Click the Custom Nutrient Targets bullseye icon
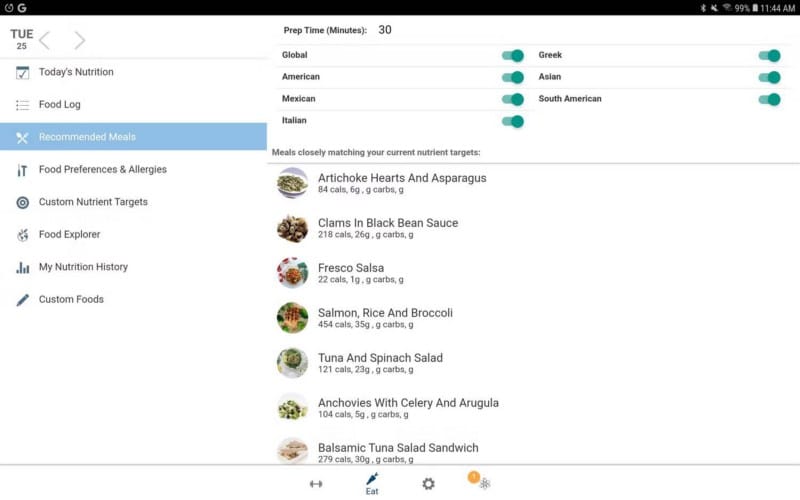Image resolution: width=800 pixels, height=500 pixels. (x=22, y=202)
